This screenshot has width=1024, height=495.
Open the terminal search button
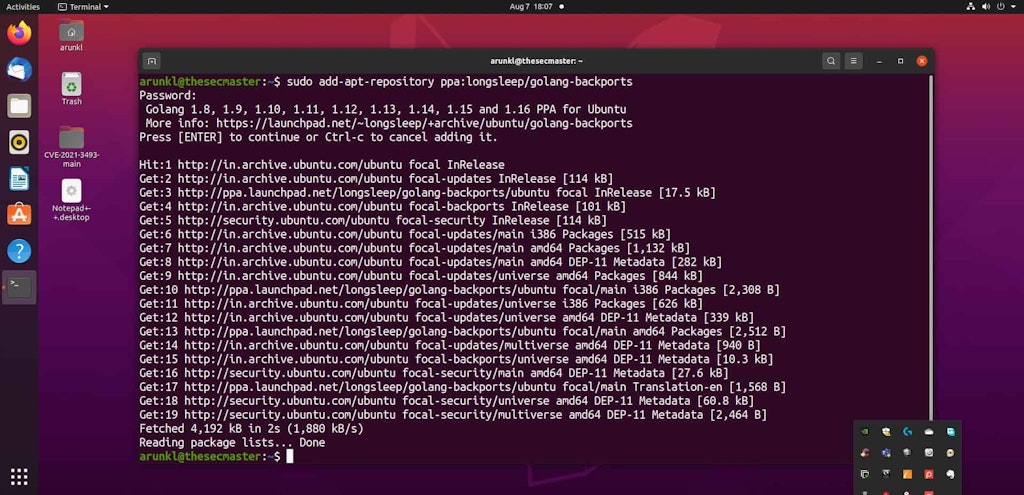(831, 61)
